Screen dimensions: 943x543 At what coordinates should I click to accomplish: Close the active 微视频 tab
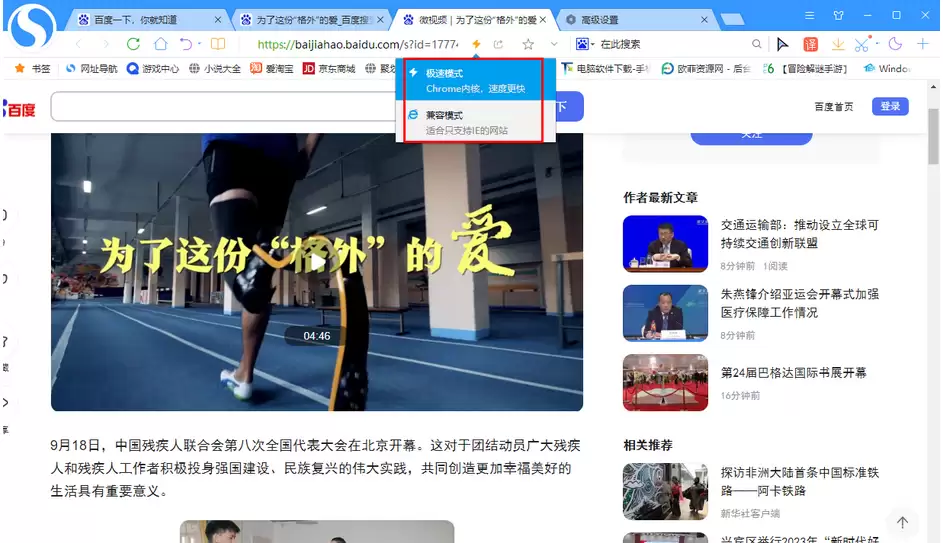543,20
